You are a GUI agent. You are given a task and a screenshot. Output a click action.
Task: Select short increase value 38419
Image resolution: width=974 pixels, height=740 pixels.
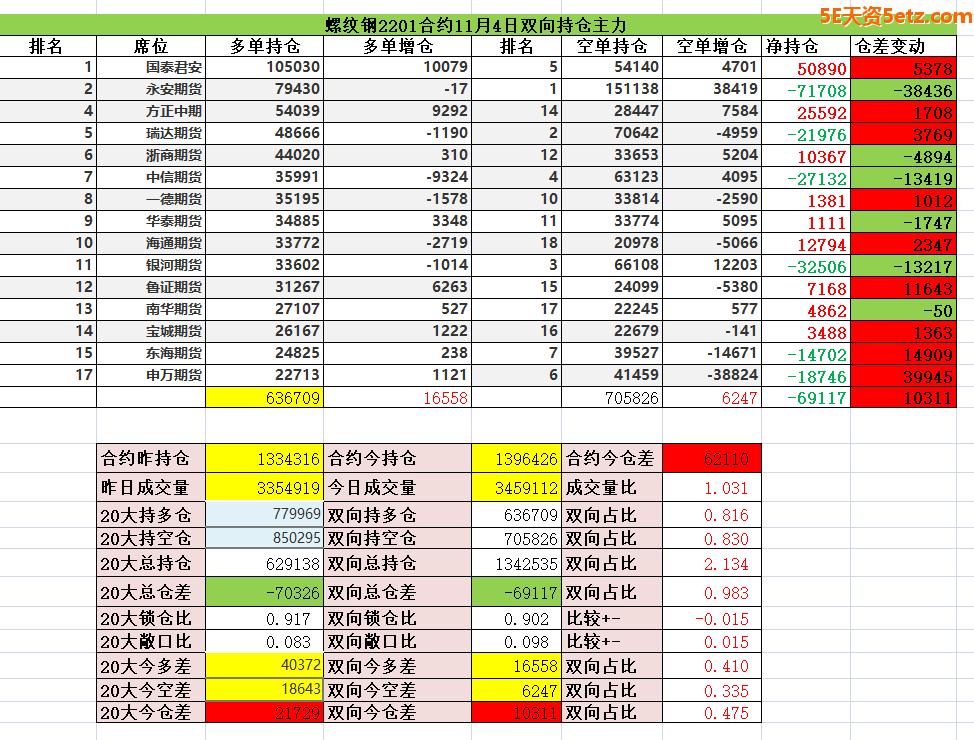click(712, 89)
